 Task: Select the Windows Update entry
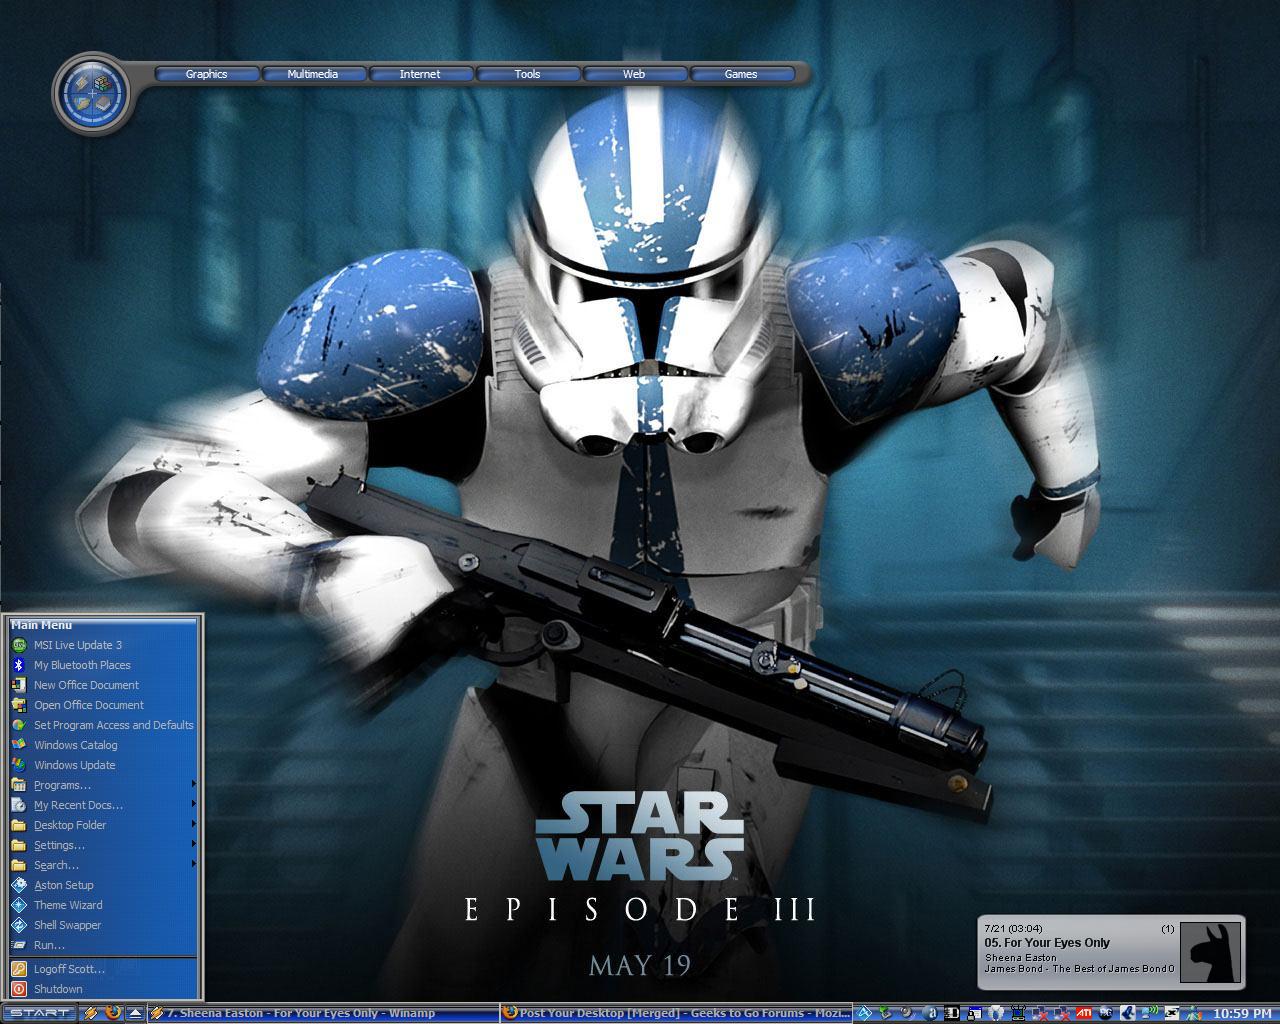[x=103, y=765]
